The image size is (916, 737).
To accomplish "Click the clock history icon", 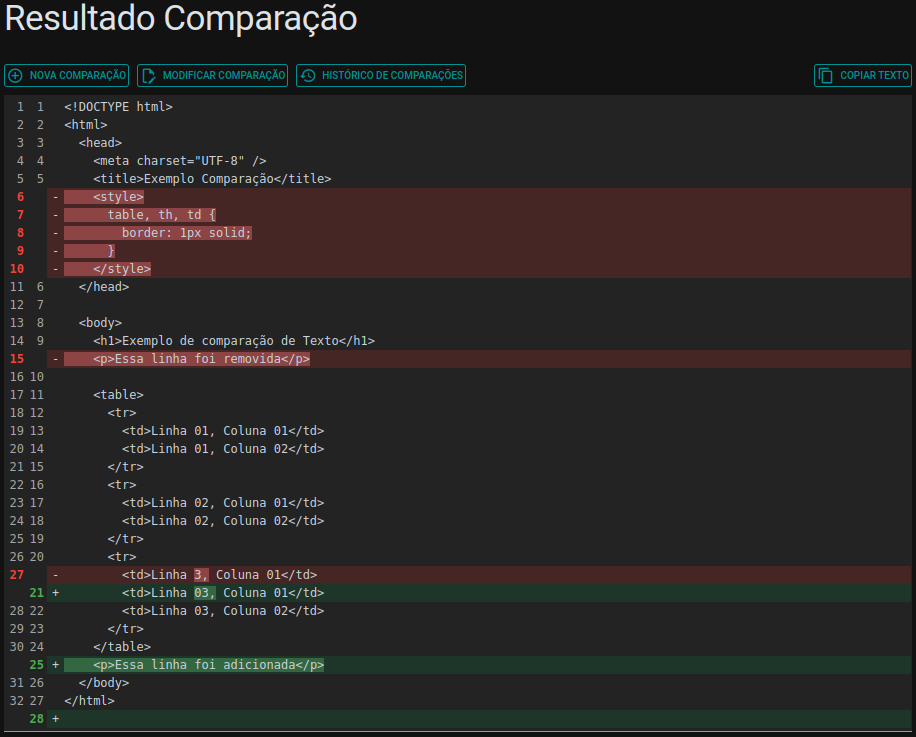I will click(x=307, y=76).
